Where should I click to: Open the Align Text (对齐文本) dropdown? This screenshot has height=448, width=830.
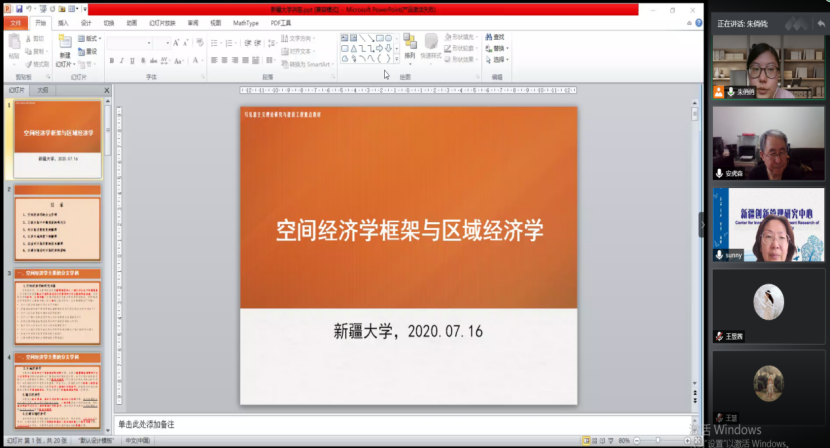[298, 51]
